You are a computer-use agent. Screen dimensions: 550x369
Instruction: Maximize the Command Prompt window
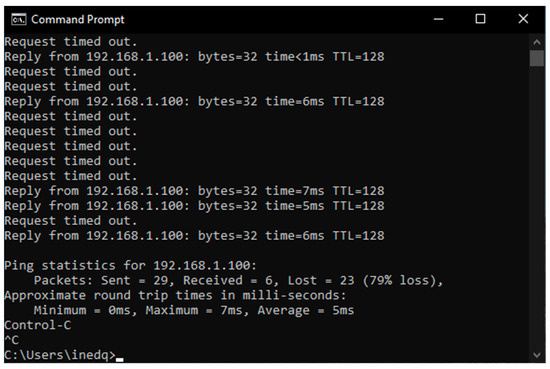pyautogui.click(x=480, y=19)
